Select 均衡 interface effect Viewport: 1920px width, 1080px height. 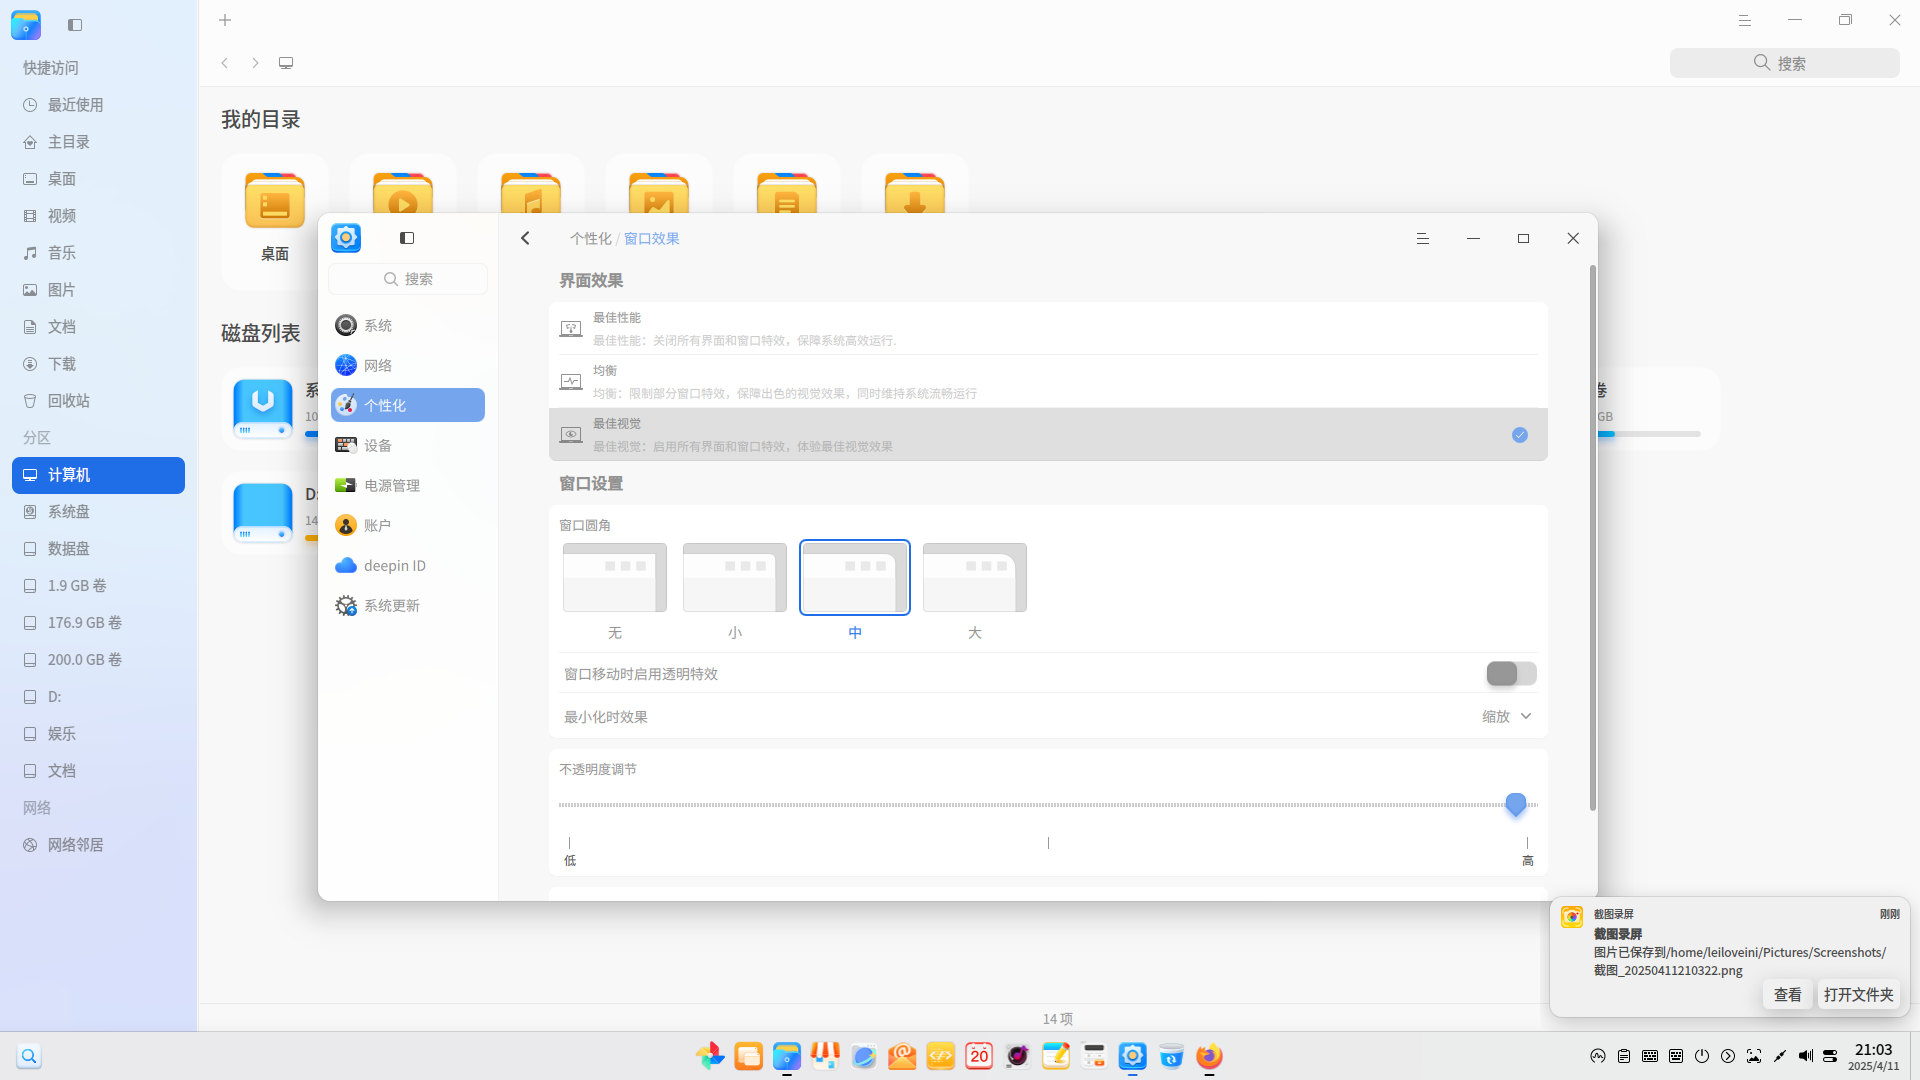coord(1048,381)
